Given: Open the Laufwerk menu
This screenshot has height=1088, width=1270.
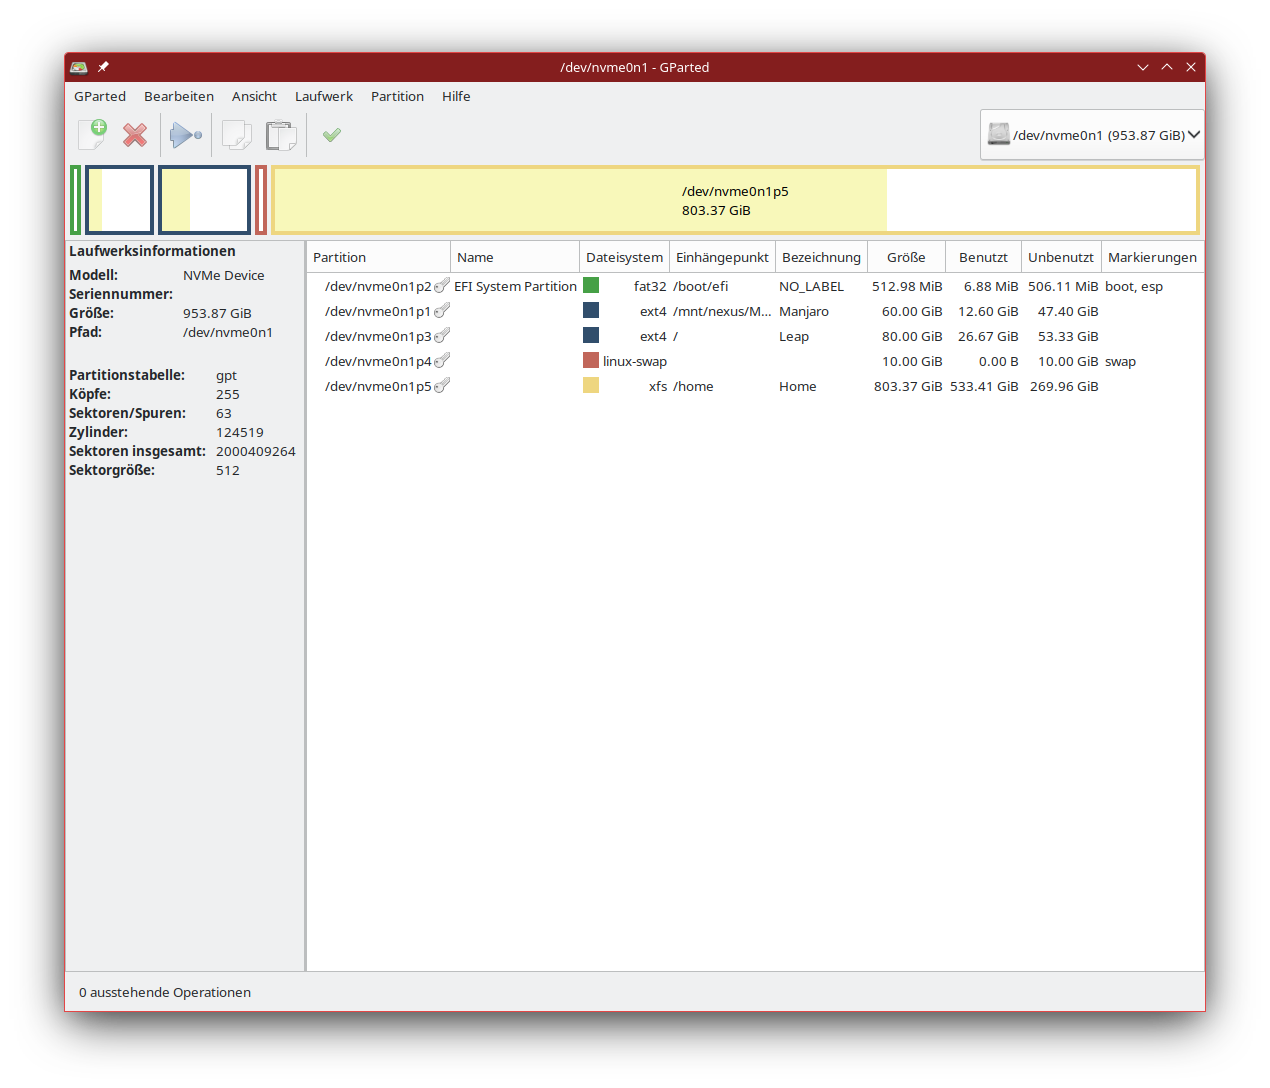Looking at the screenshot, I should point(324,96).
